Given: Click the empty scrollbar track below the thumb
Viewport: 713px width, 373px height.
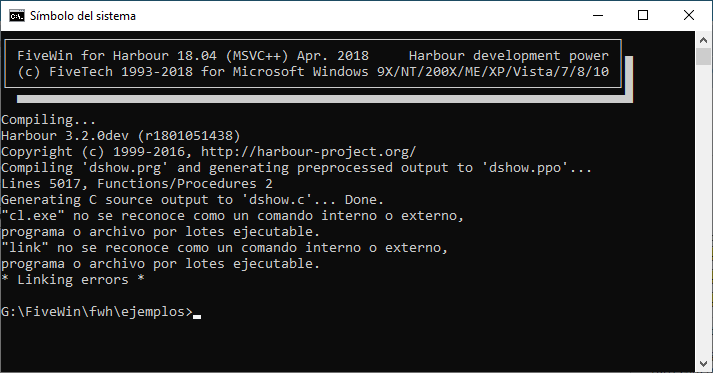Looking at the screenshot, I should (x=703, y=211).
